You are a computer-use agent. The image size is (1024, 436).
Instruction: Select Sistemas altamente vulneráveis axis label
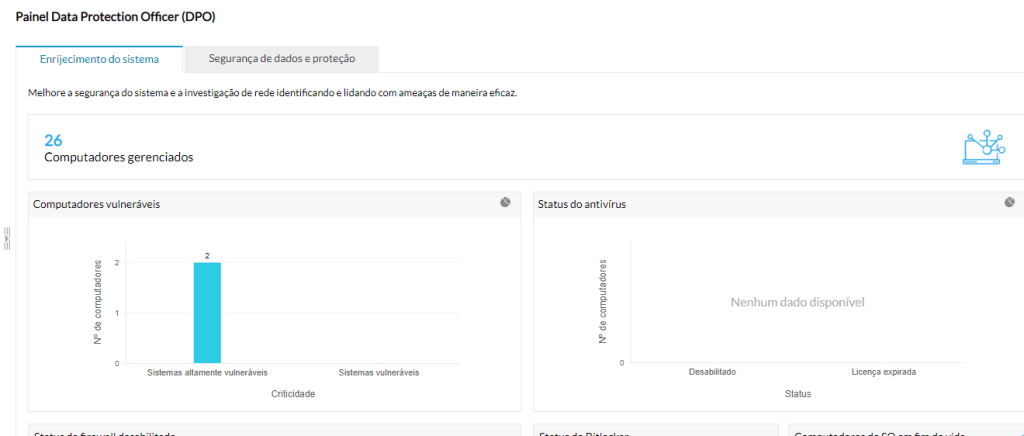(x=207, y=372)
